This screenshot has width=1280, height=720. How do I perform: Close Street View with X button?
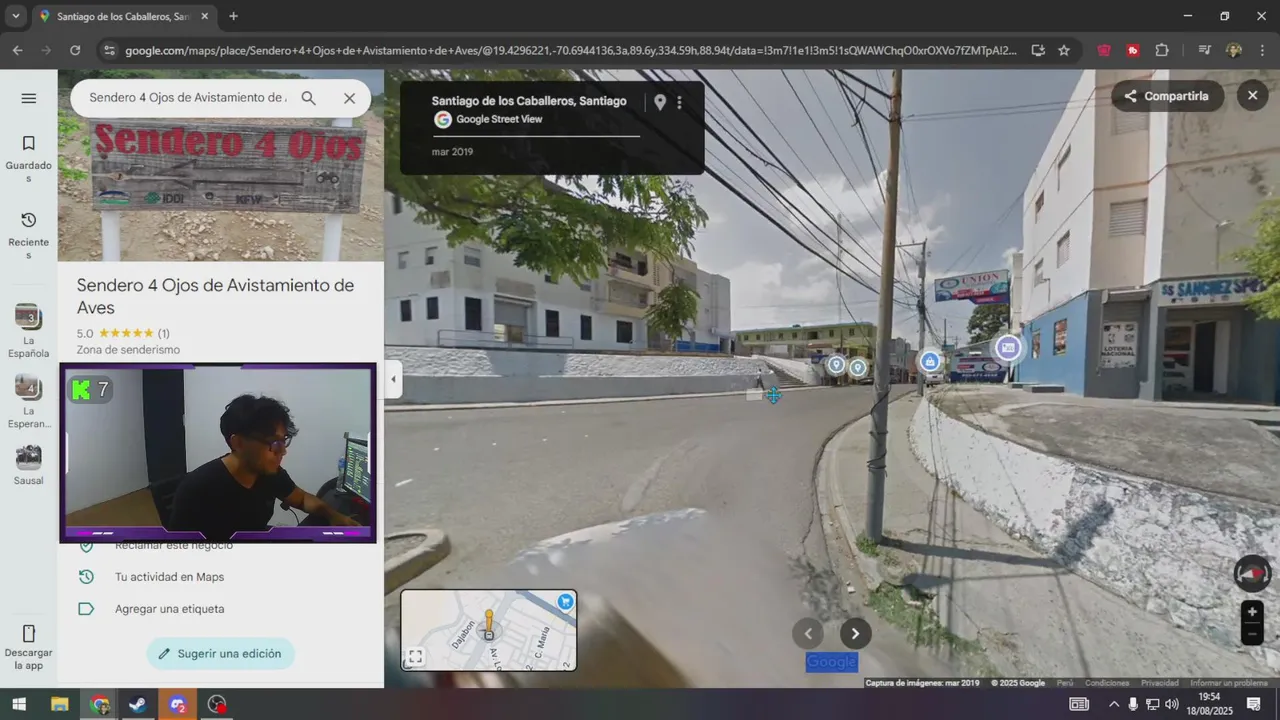pyautogui.click(x=1252, y=96)
